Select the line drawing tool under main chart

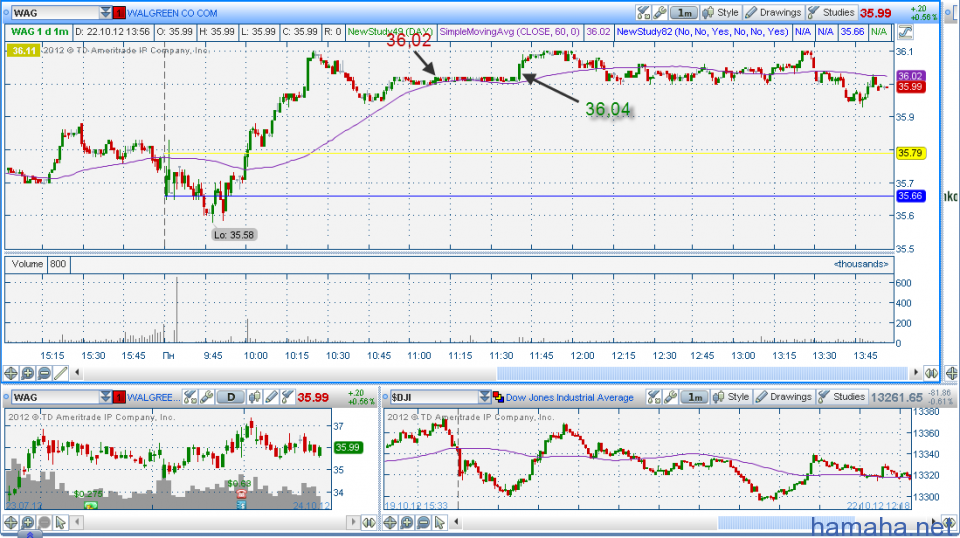tap(61, 373)
